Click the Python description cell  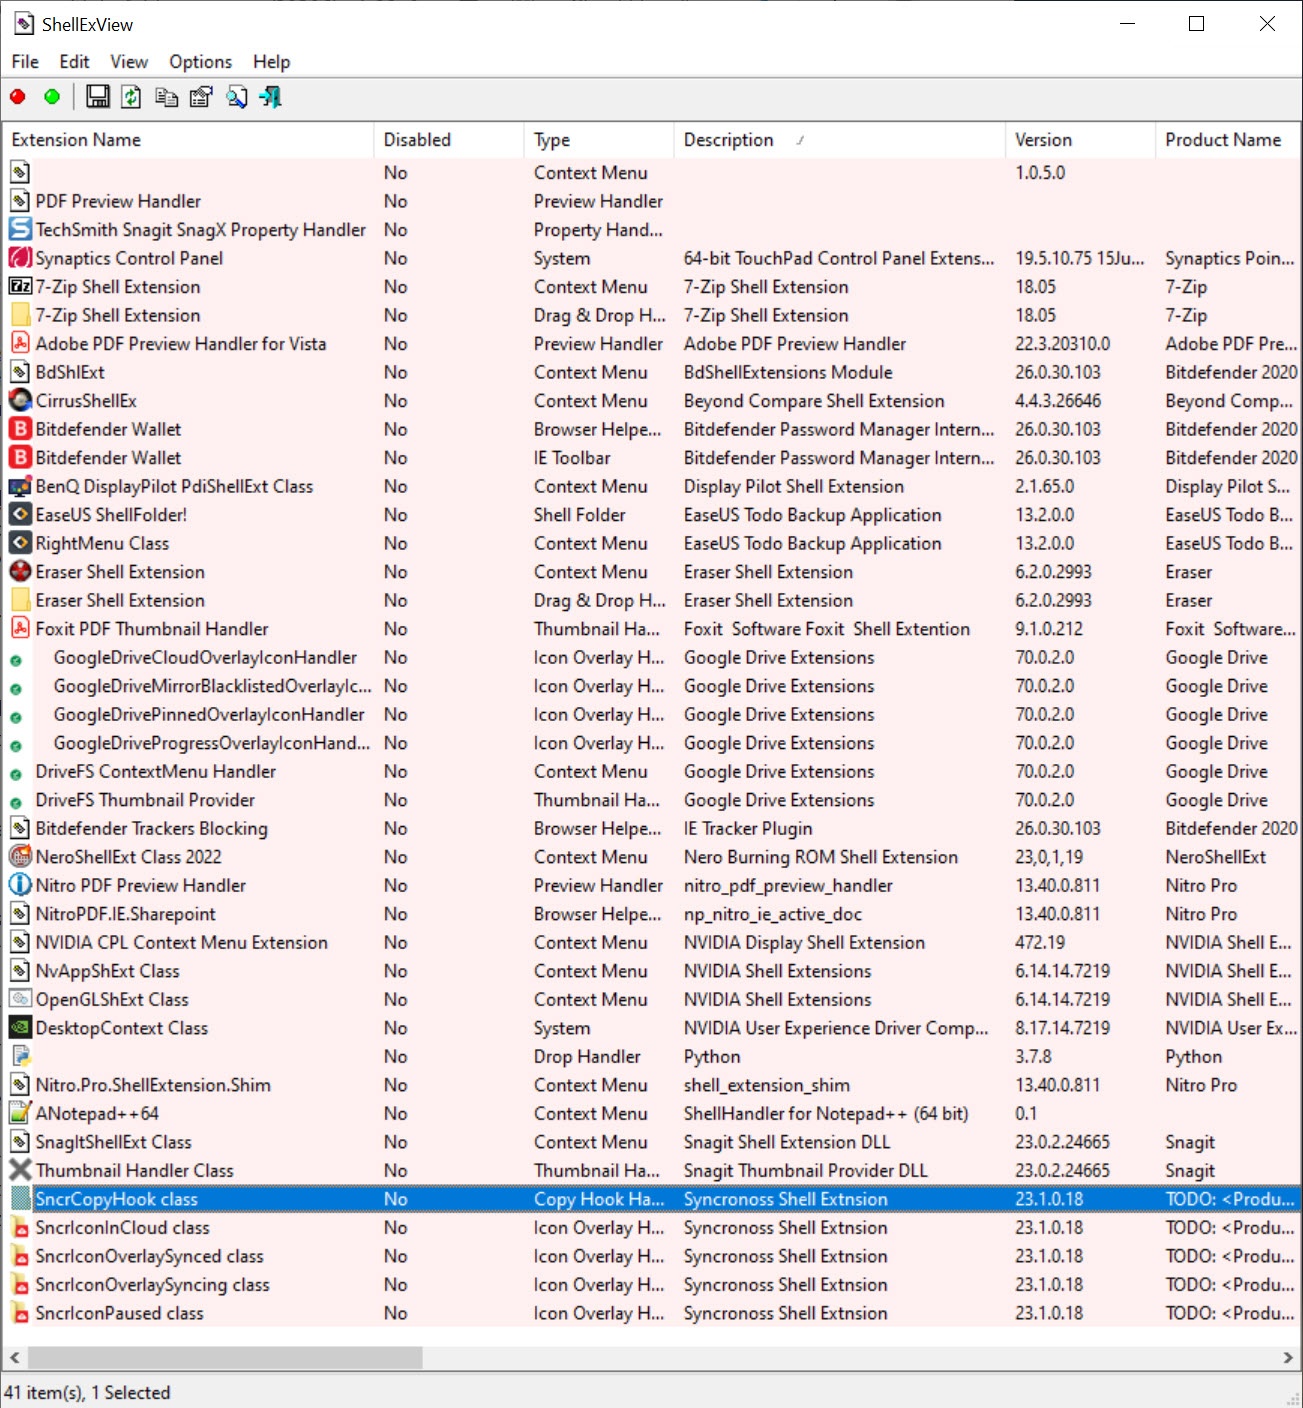(x=712, y=1056)
